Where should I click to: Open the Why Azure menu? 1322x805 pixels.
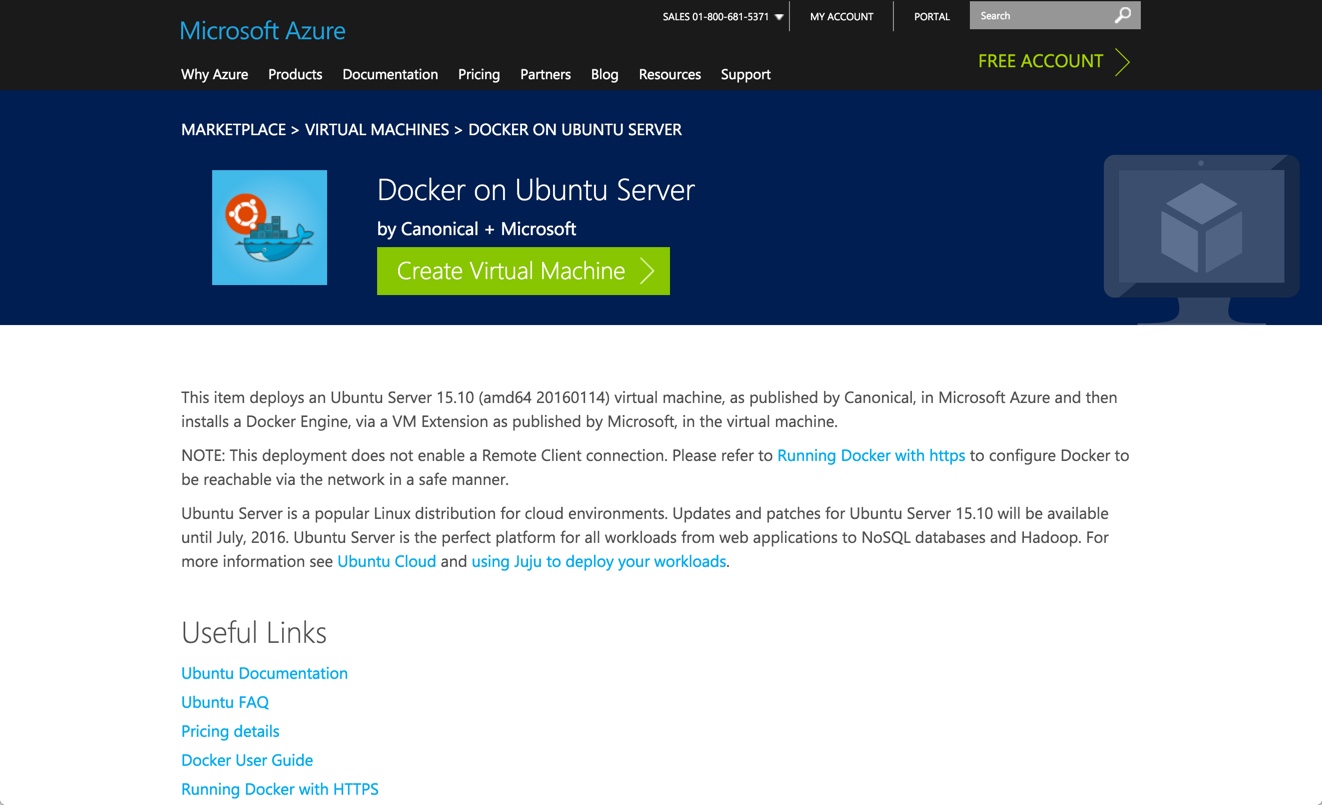tap(214, 75)
